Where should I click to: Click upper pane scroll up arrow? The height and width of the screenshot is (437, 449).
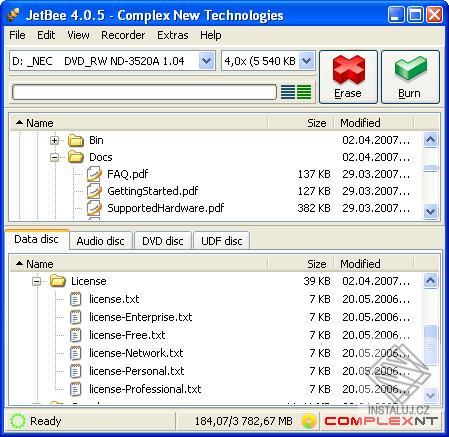click(430, 140)
